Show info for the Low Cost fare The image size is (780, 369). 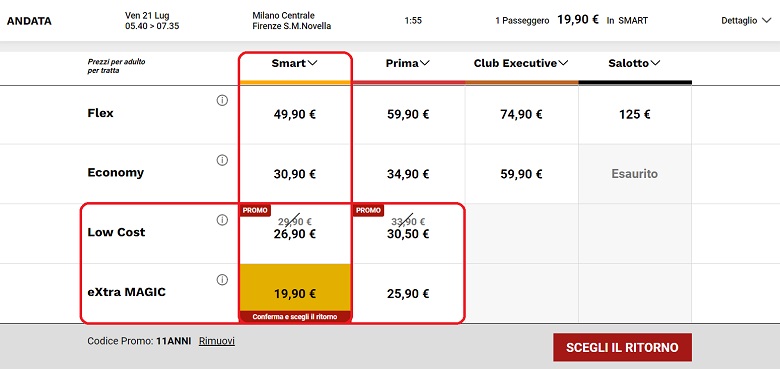(222, 220)
